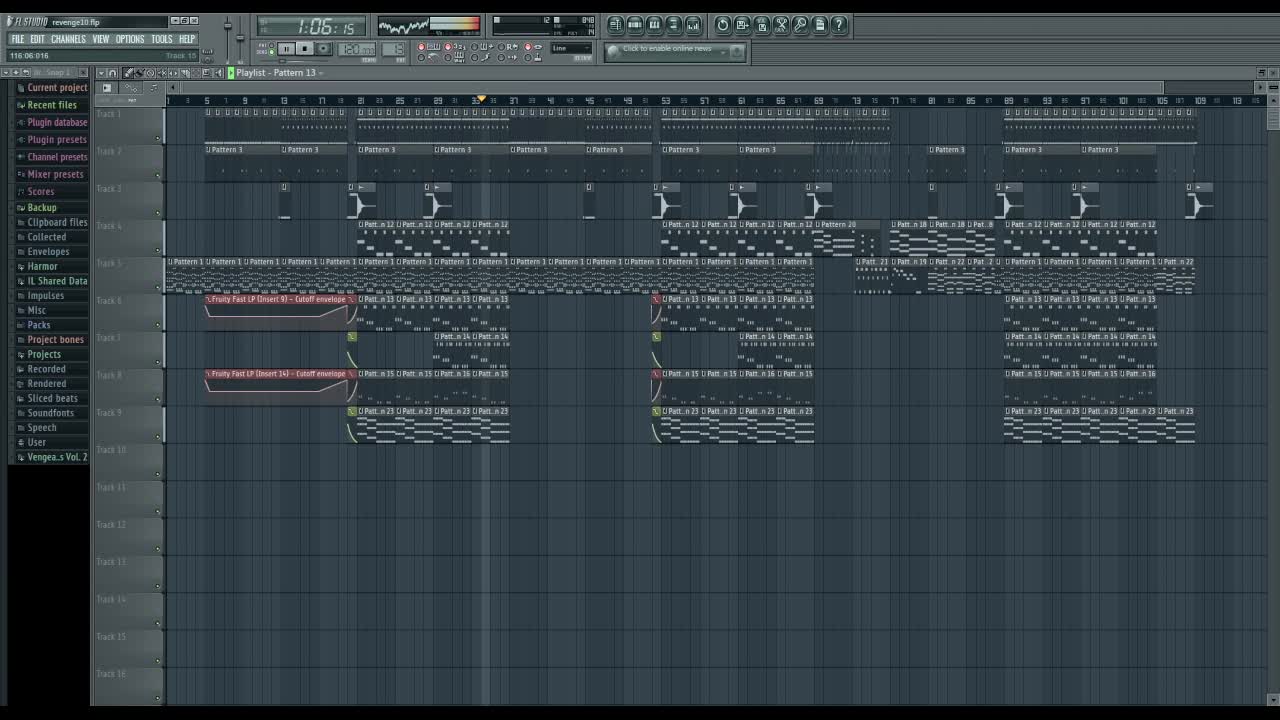Viewport: 1280px width, 720px height.
Task: Click the Recent files browser entry
Action: [52, 104]
